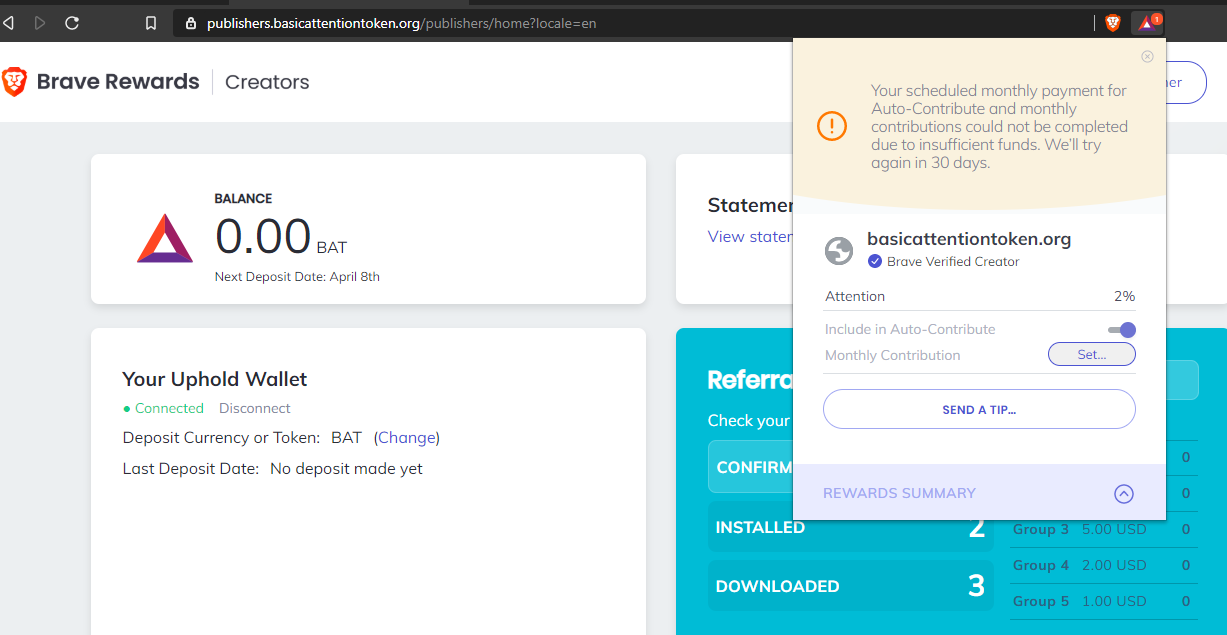Open the View statements link

[x=750, y=237]
